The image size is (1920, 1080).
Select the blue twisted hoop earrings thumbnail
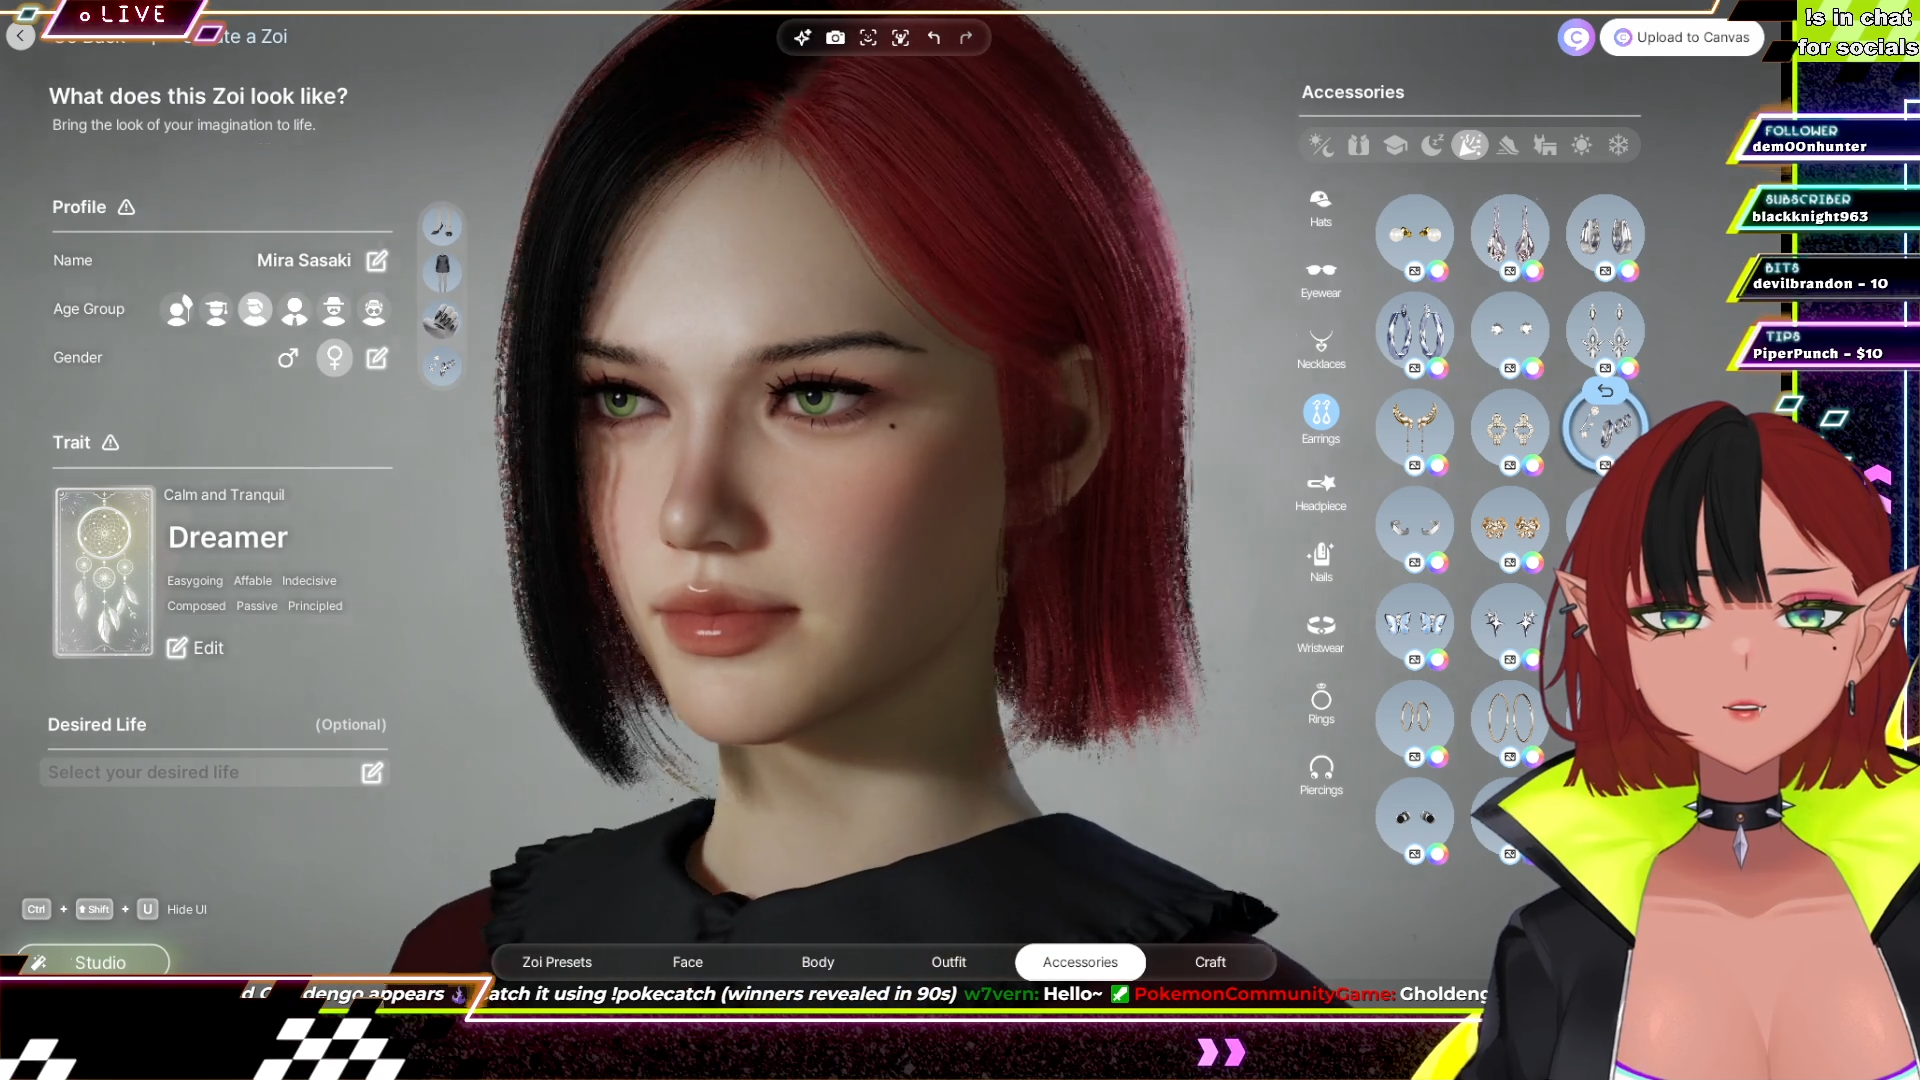pyautogui.click(x=1414, y=331)
